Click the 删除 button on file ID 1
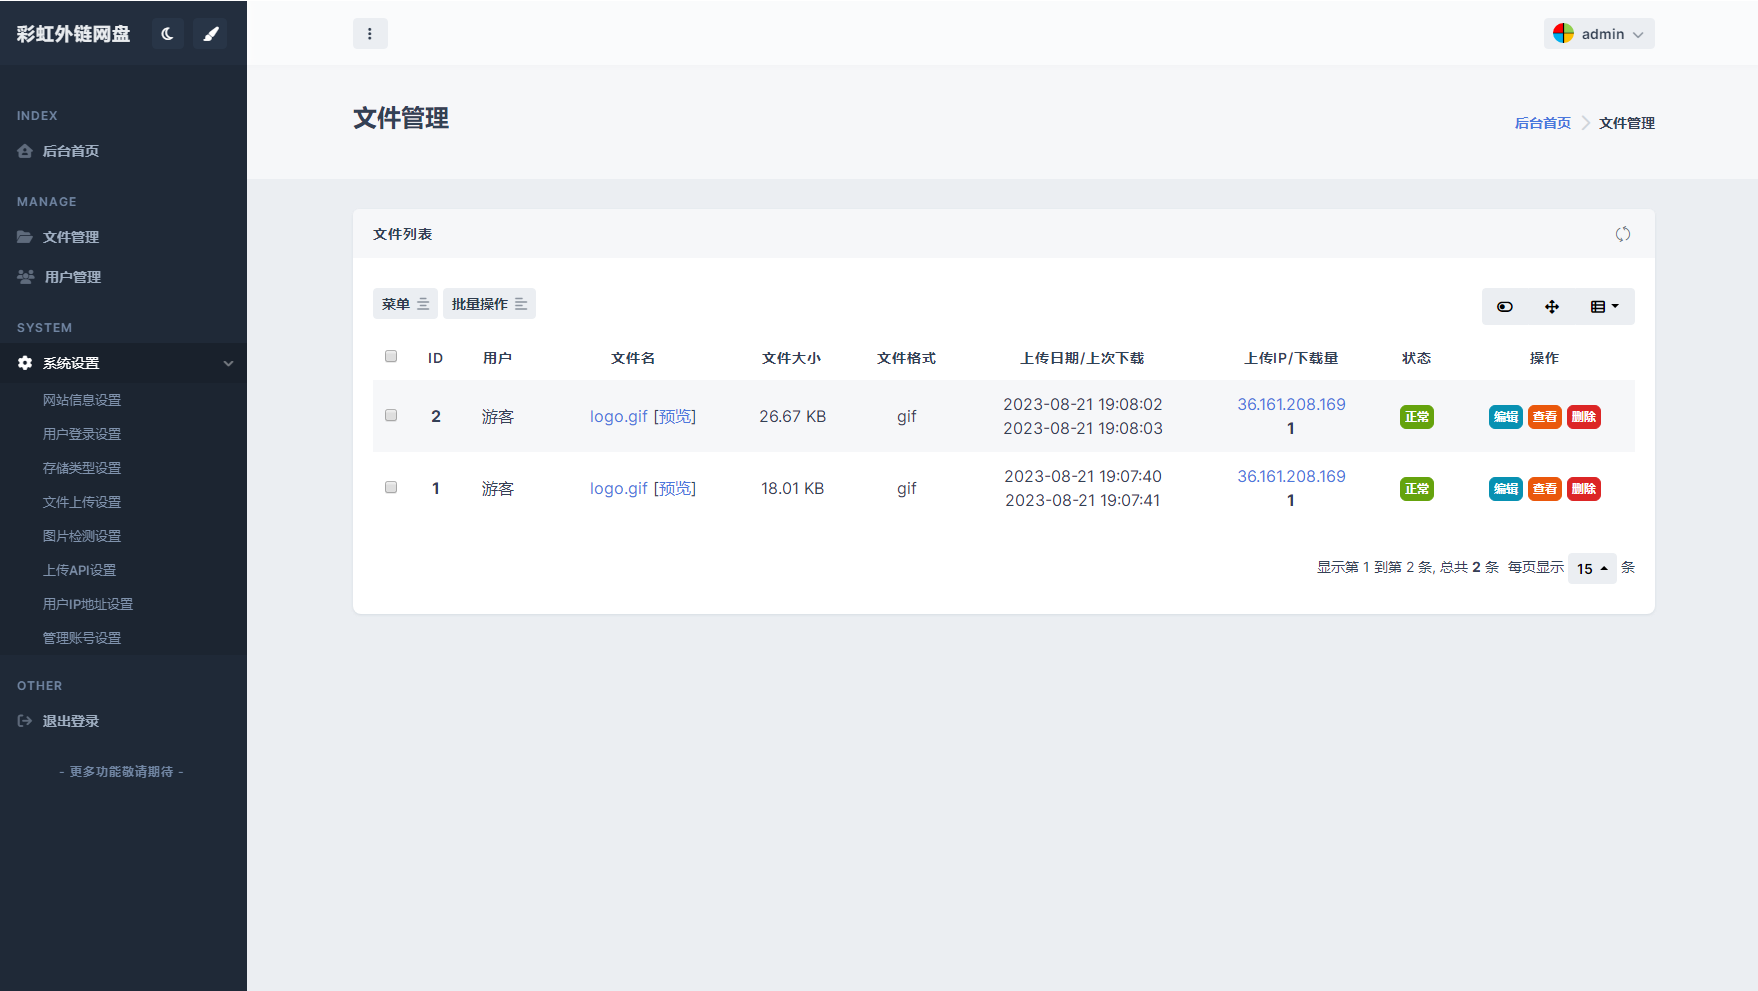This screenshot has width=1758, height=991. 1583,488
